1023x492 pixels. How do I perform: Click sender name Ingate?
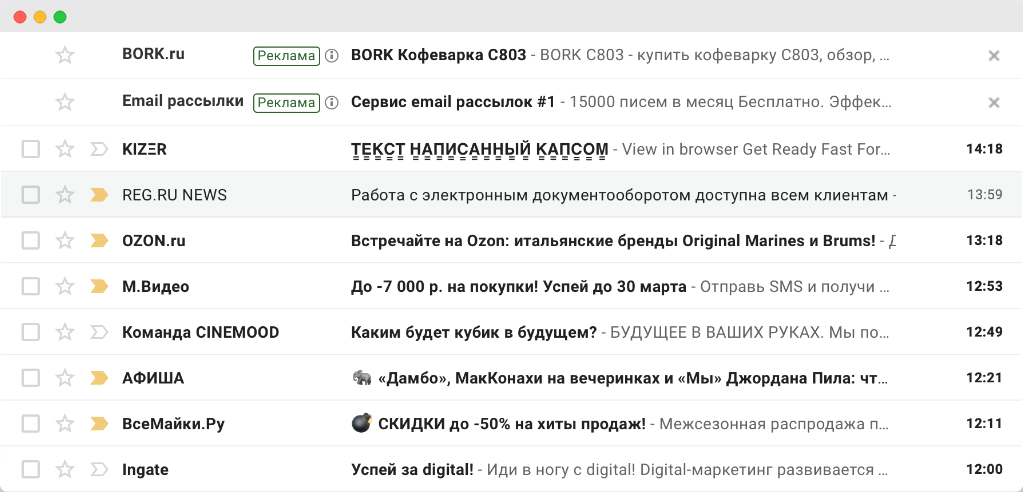point(145,470)
